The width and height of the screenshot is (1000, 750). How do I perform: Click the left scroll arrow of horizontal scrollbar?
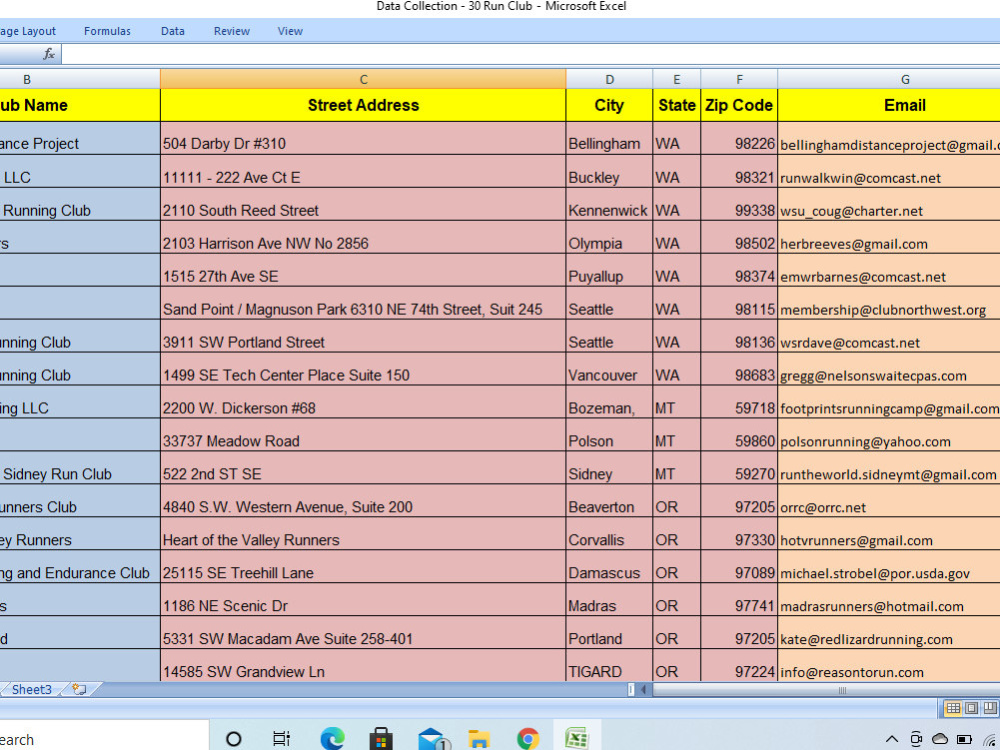point(643,689)
